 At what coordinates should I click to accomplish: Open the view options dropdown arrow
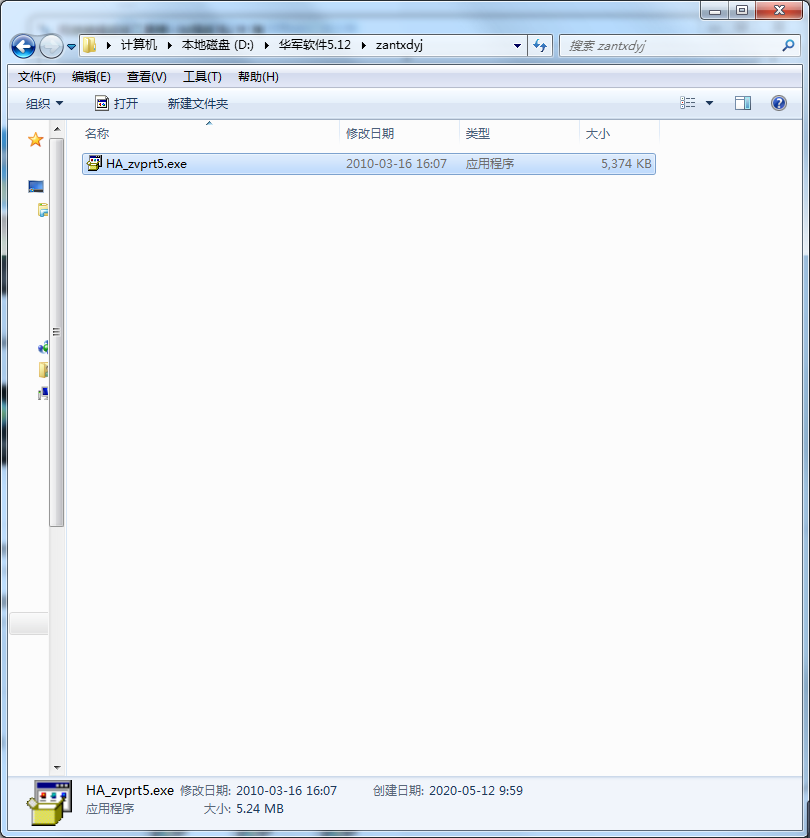(710, 103)
